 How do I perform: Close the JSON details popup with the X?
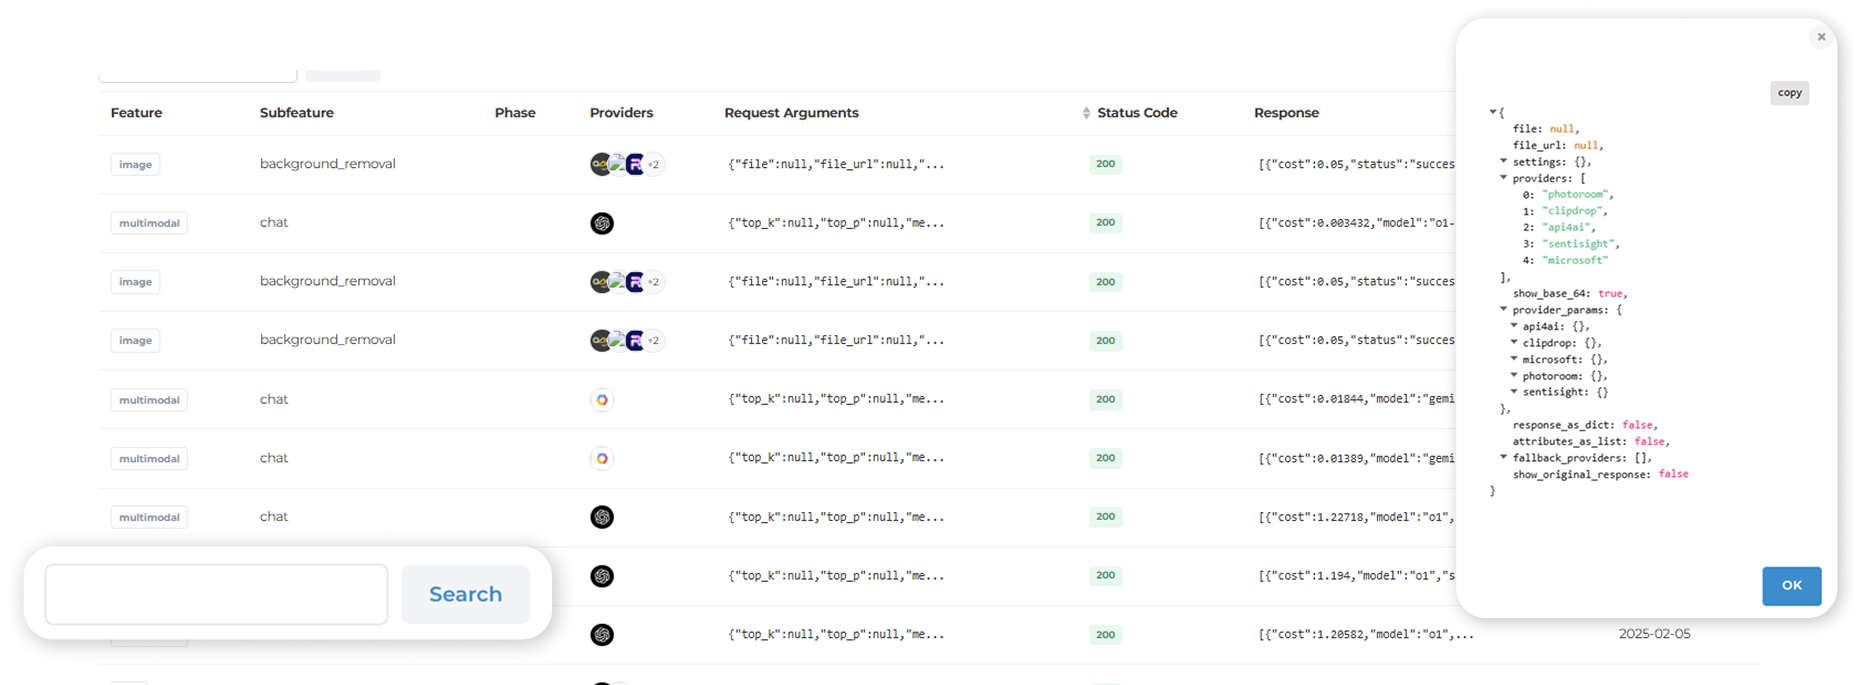click(1821, 37)
